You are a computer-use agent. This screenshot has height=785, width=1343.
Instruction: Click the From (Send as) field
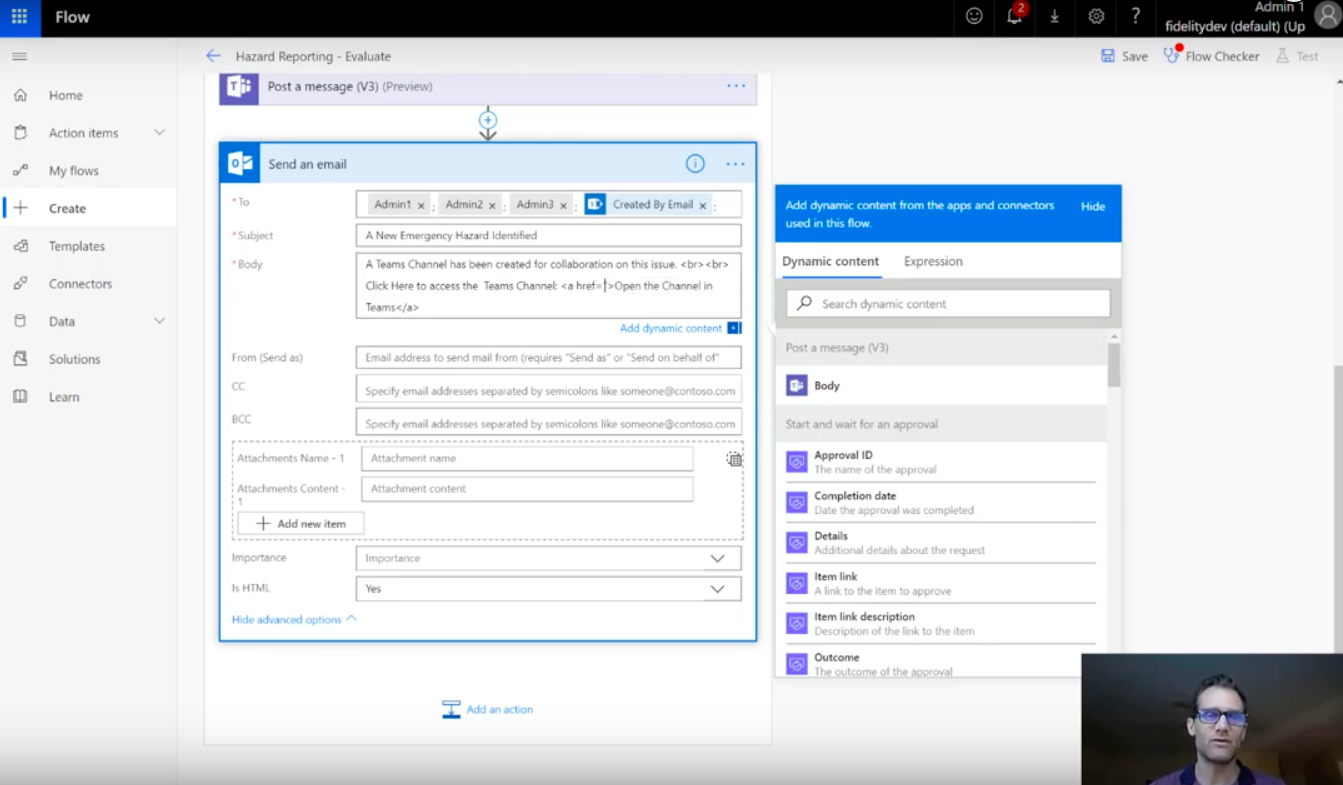549,358
